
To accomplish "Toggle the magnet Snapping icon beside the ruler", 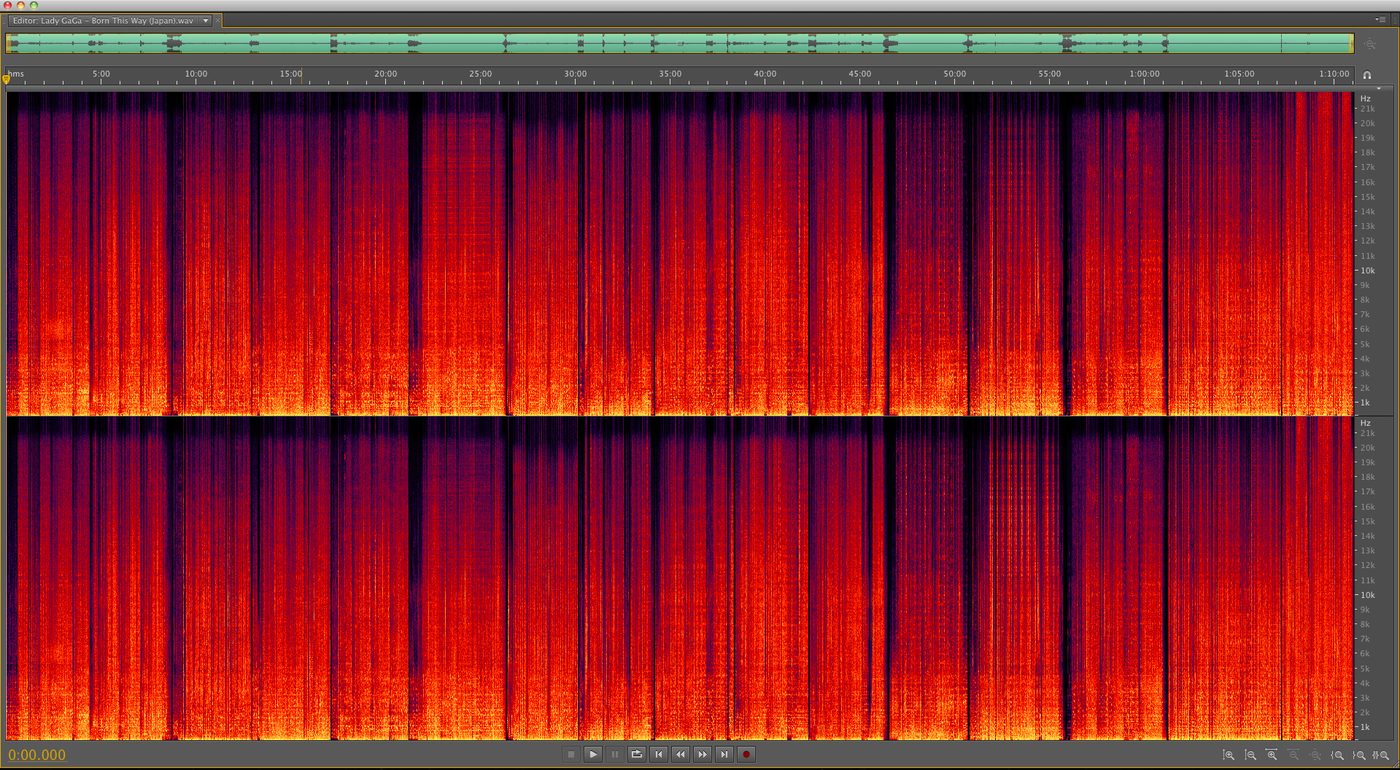I will click(1368, 75).
